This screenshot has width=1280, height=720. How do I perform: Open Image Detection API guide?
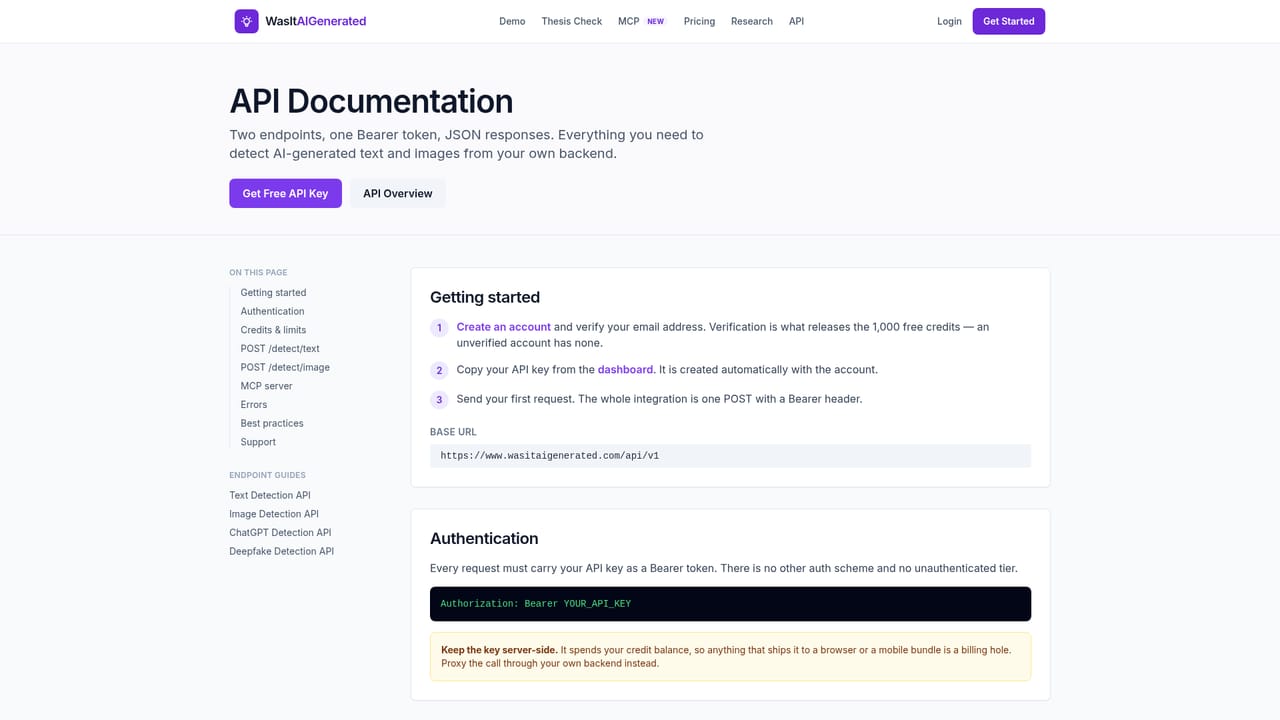274,514
